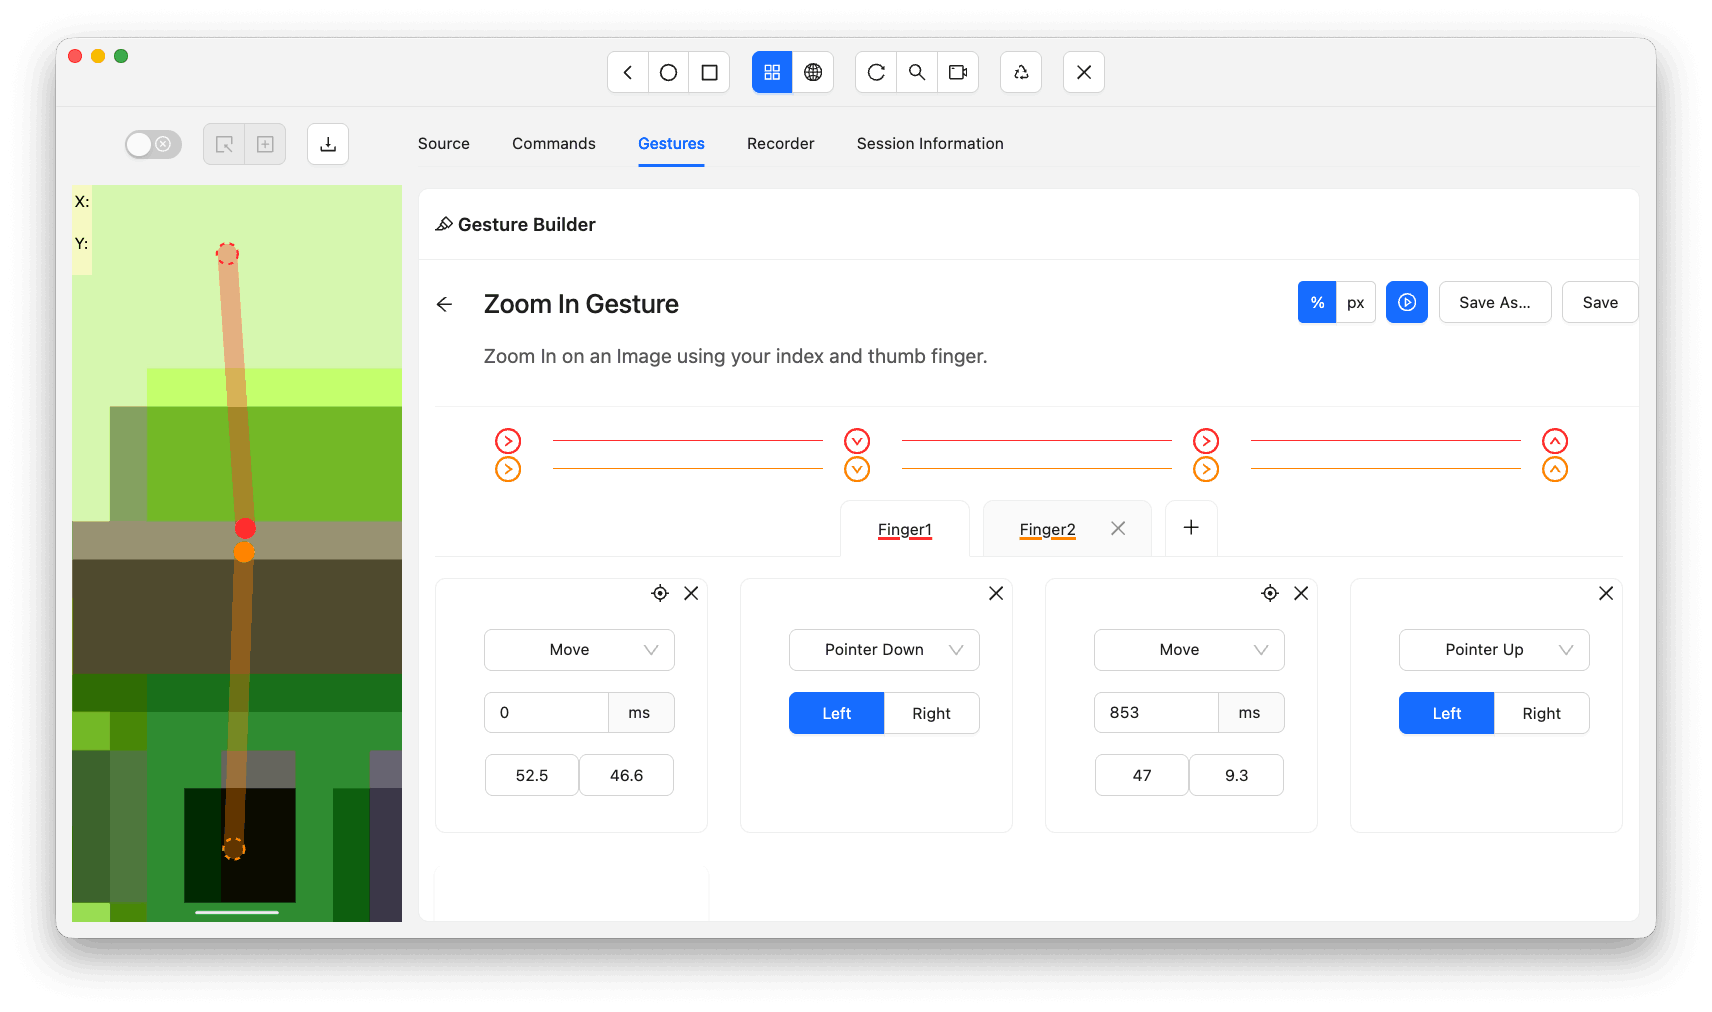
Task: Switch Pointer Down button to Right
Action: [931, 713]
